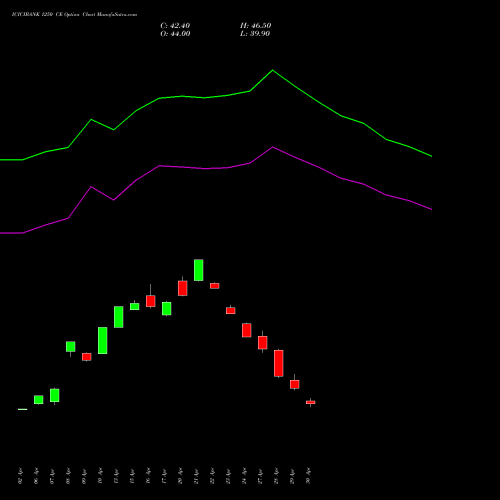This screenshot has height=500, width=500.
Task: Click the green candle on 10 Apr
Action: (103, 340)
